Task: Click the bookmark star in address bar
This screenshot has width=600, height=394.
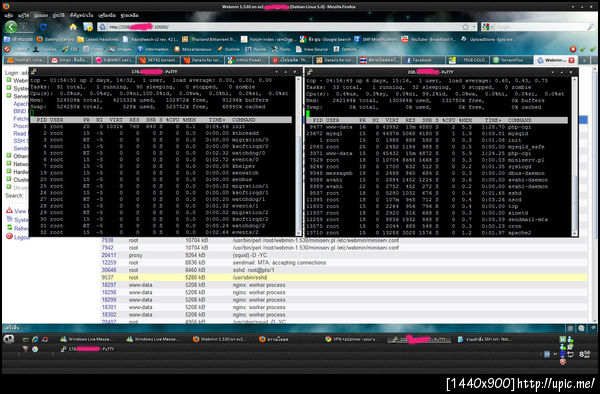Action: pyautogui.click(x=465, y=27)
